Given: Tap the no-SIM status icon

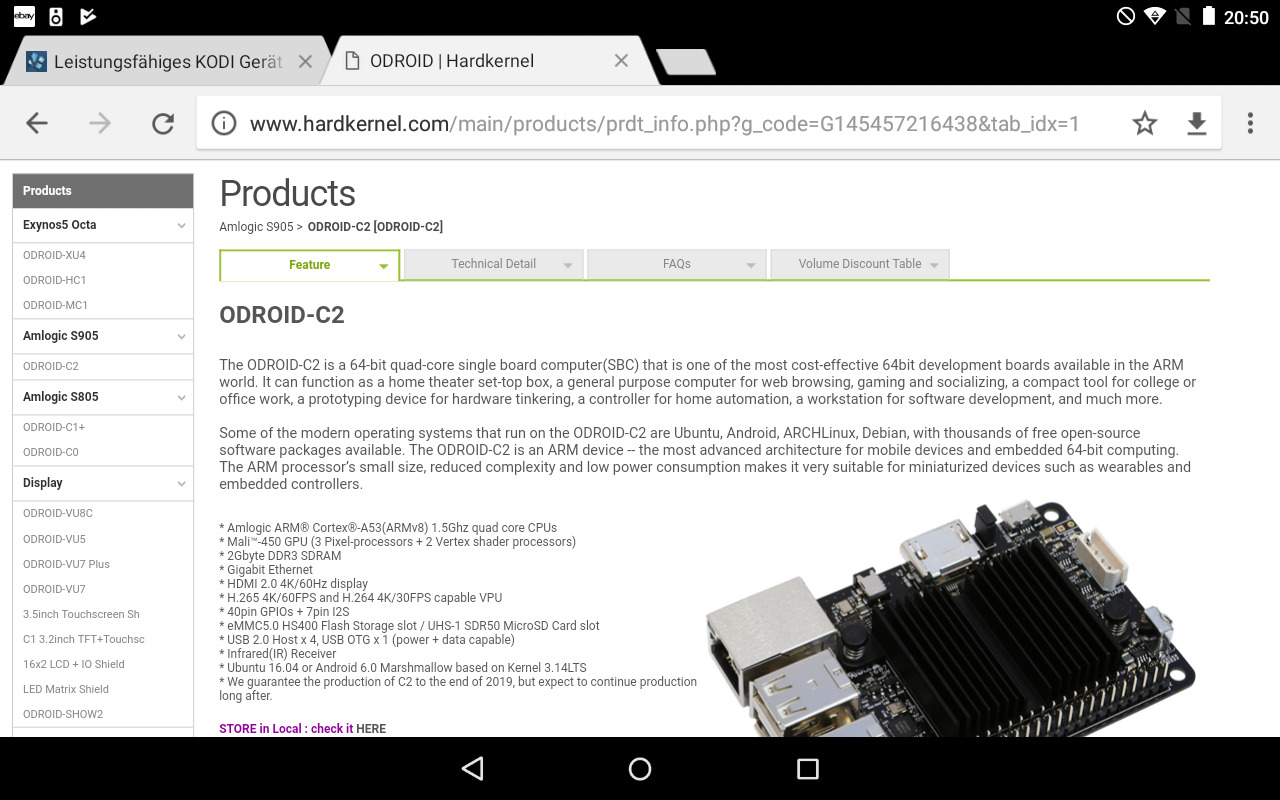Looking at the screenshot, I should coord(1183,16).
